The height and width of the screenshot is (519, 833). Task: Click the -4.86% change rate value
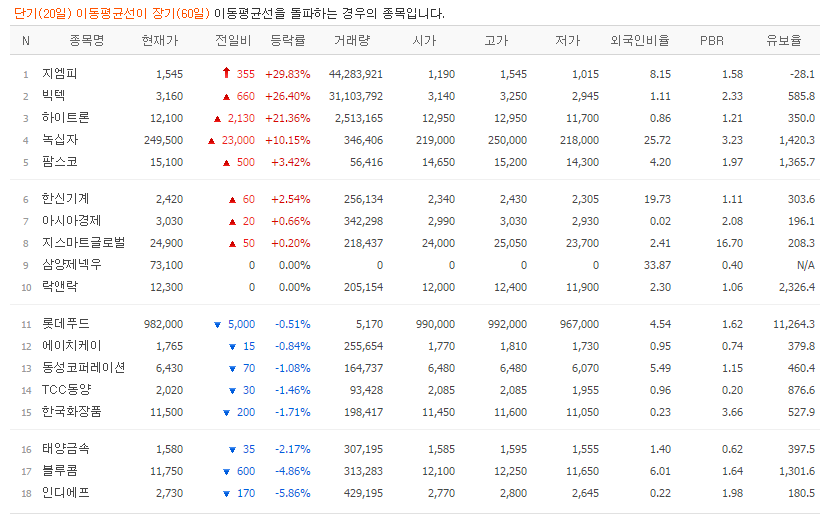point(293,471)
